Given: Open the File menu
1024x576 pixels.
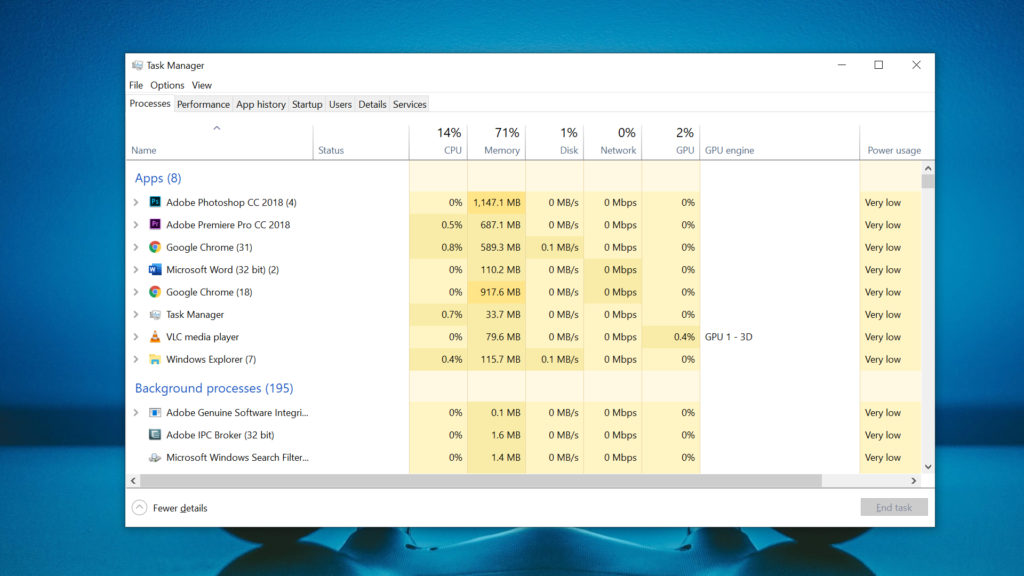Looking at the screenshot, I should point(136,85).
